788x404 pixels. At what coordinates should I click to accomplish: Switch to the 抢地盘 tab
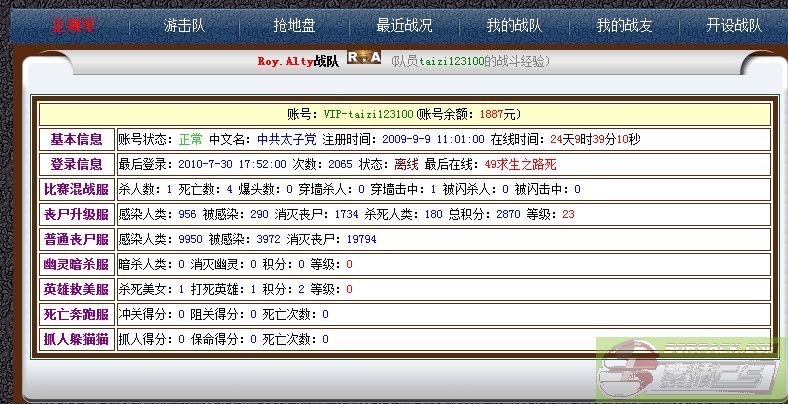[x=294, y=26]
